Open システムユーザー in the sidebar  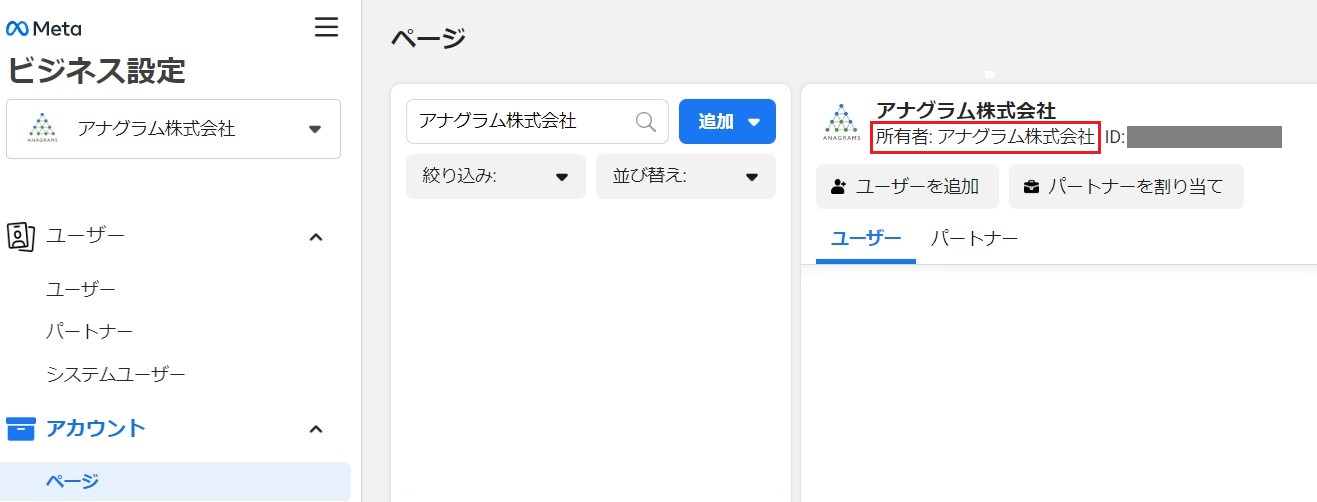[x=116, y=375]
